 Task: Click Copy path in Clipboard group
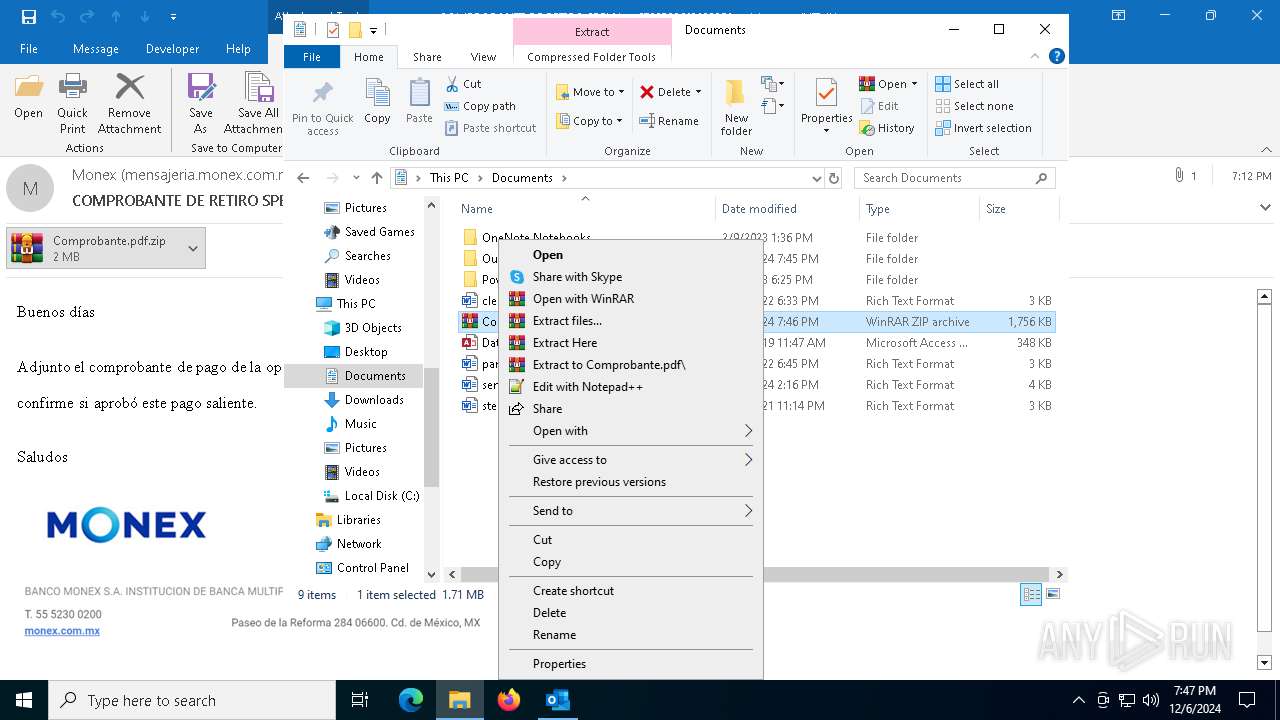tap(480, 106)
